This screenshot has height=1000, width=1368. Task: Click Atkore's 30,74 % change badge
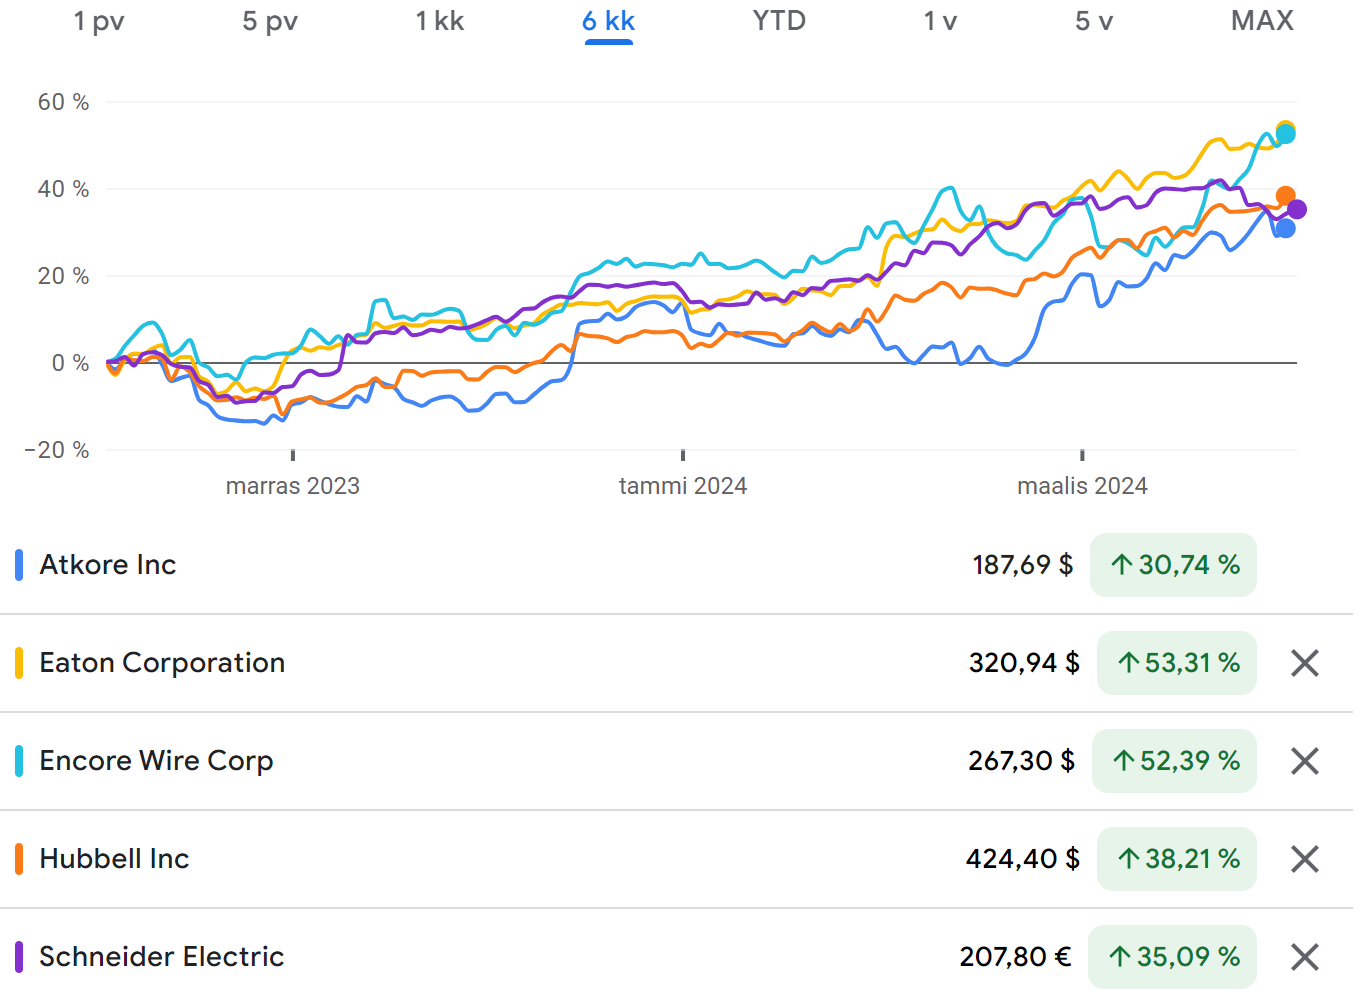[1173, 565]
